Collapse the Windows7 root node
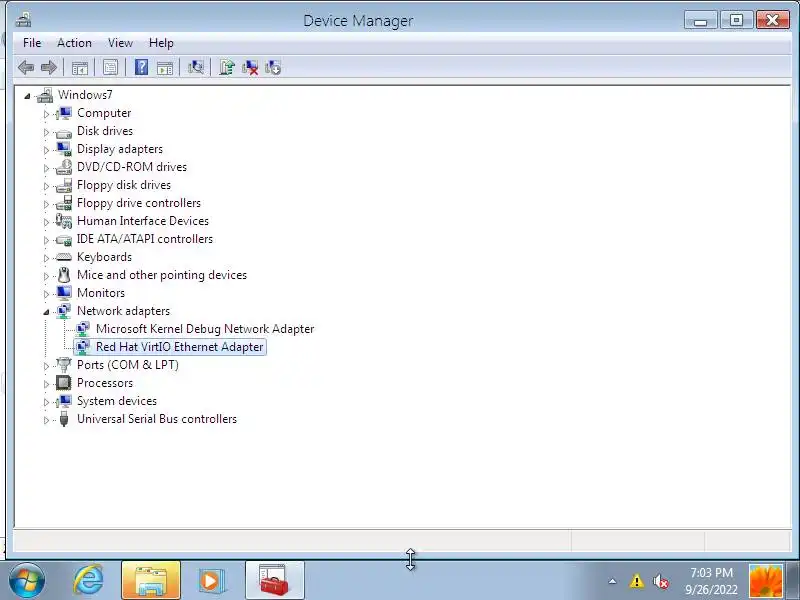 pyautogui.click(x=27, y=96)
